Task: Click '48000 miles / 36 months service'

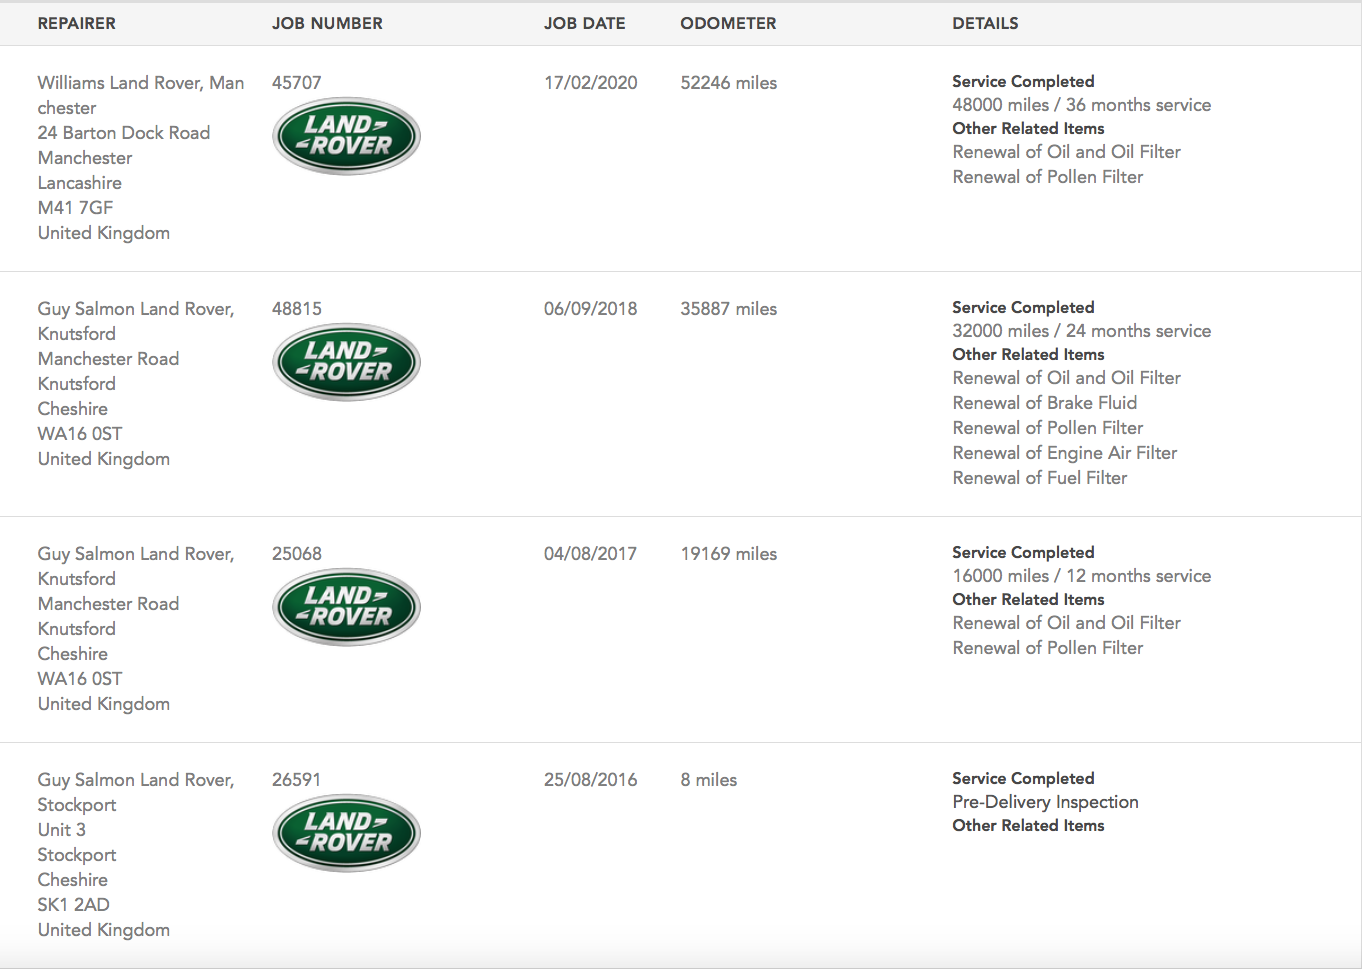Action: point(1082,105)
